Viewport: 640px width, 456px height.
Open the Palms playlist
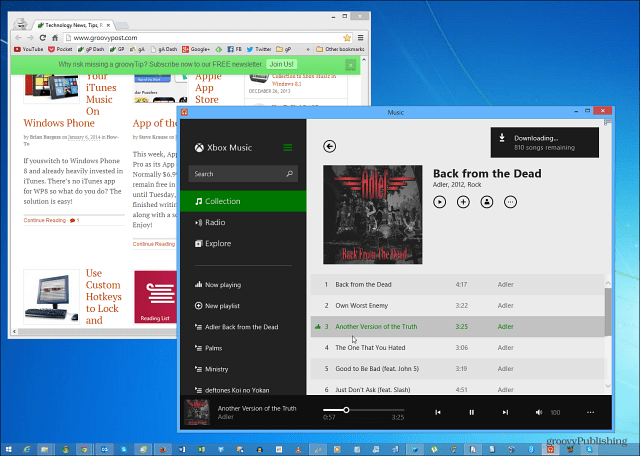(x=209, y=348)
